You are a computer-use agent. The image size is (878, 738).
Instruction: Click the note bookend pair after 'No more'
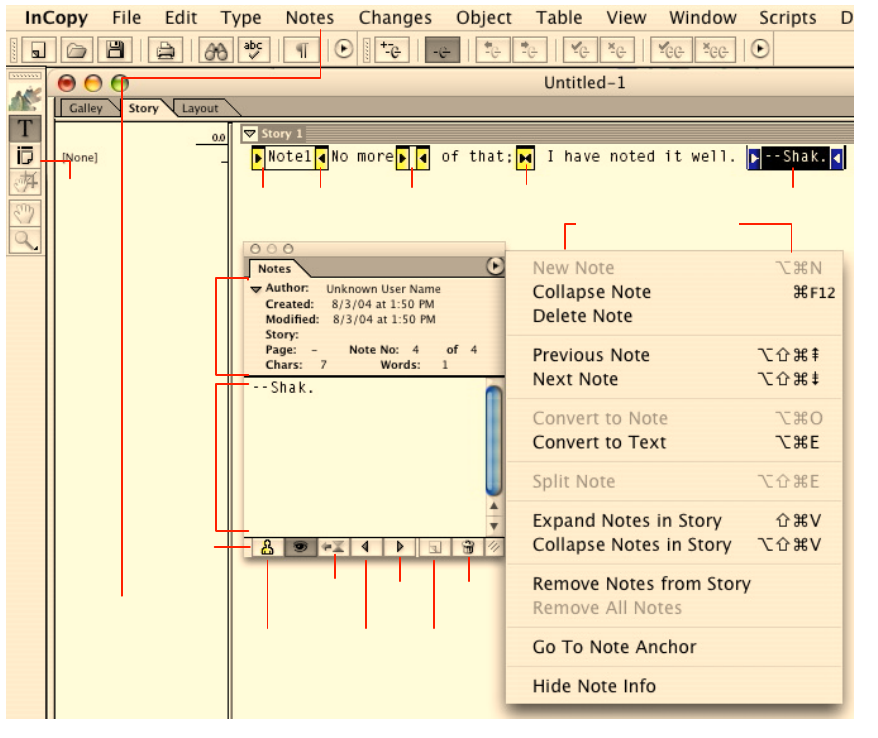coord(413,158)
